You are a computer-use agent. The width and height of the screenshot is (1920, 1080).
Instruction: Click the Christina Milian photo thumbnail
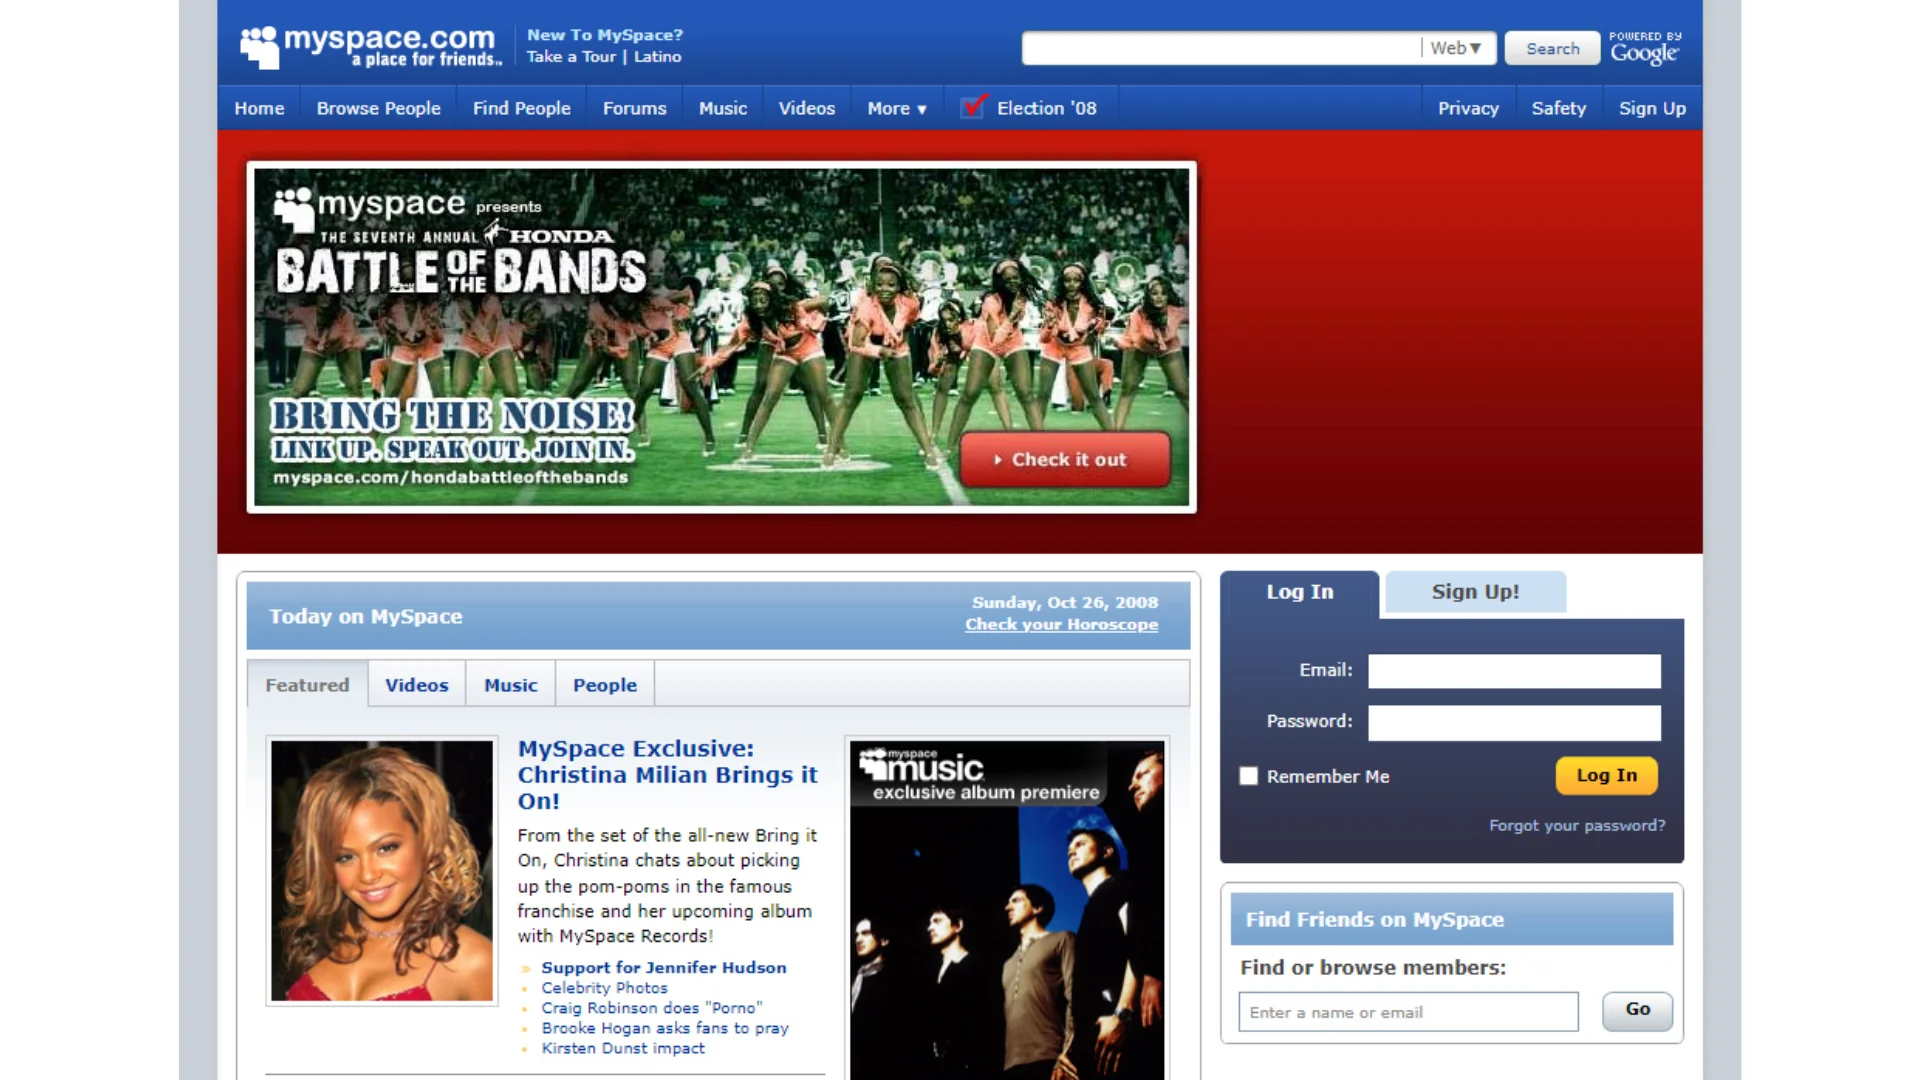point(382,870)
